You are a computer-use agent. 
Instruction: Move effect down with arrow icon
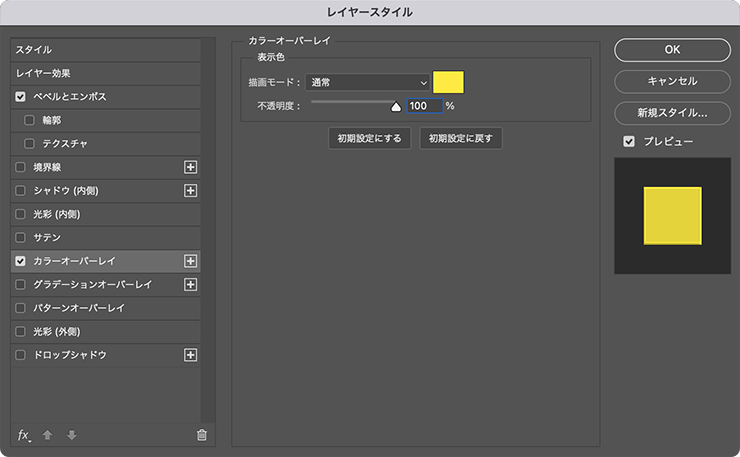[x=72, y=435]
